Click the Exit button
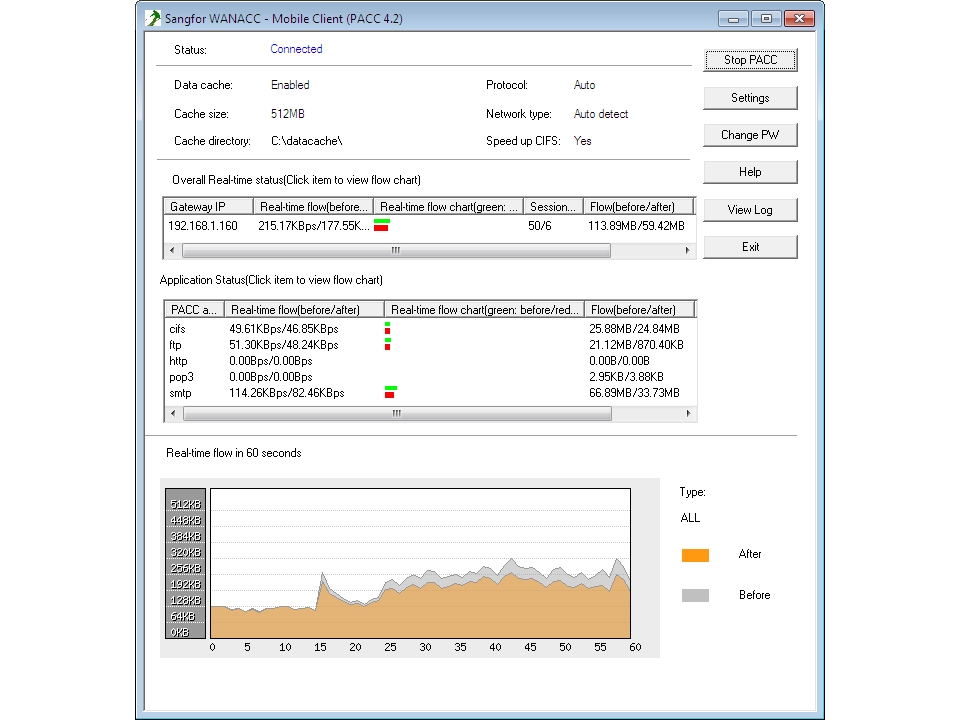960x720 pixels. [750, 247]
